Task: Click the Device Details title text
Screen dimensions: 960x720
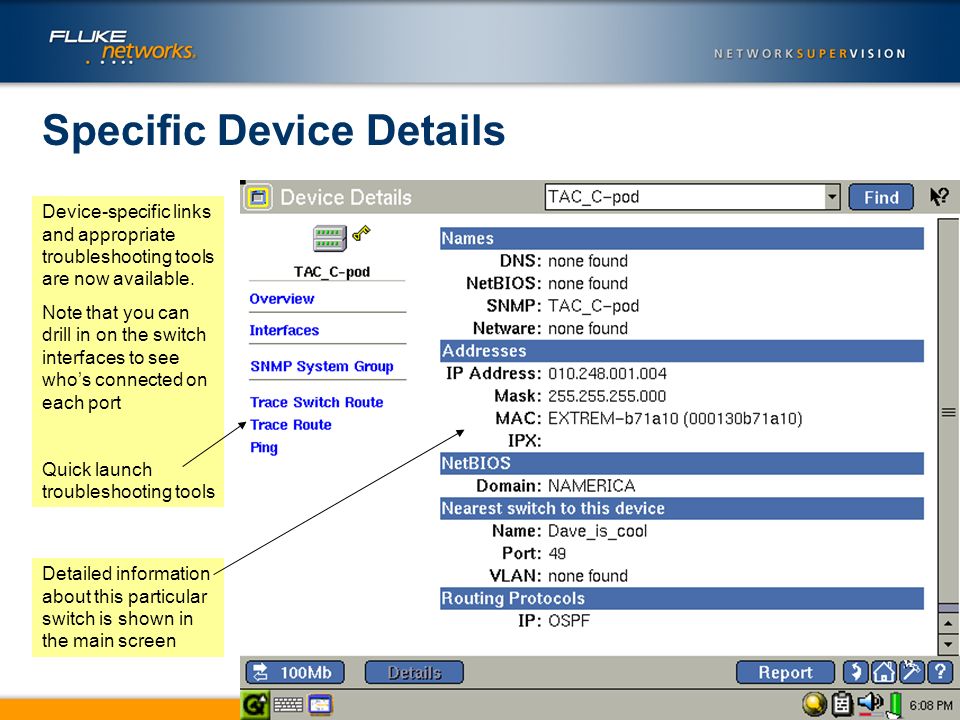Action: pos(346,197)
